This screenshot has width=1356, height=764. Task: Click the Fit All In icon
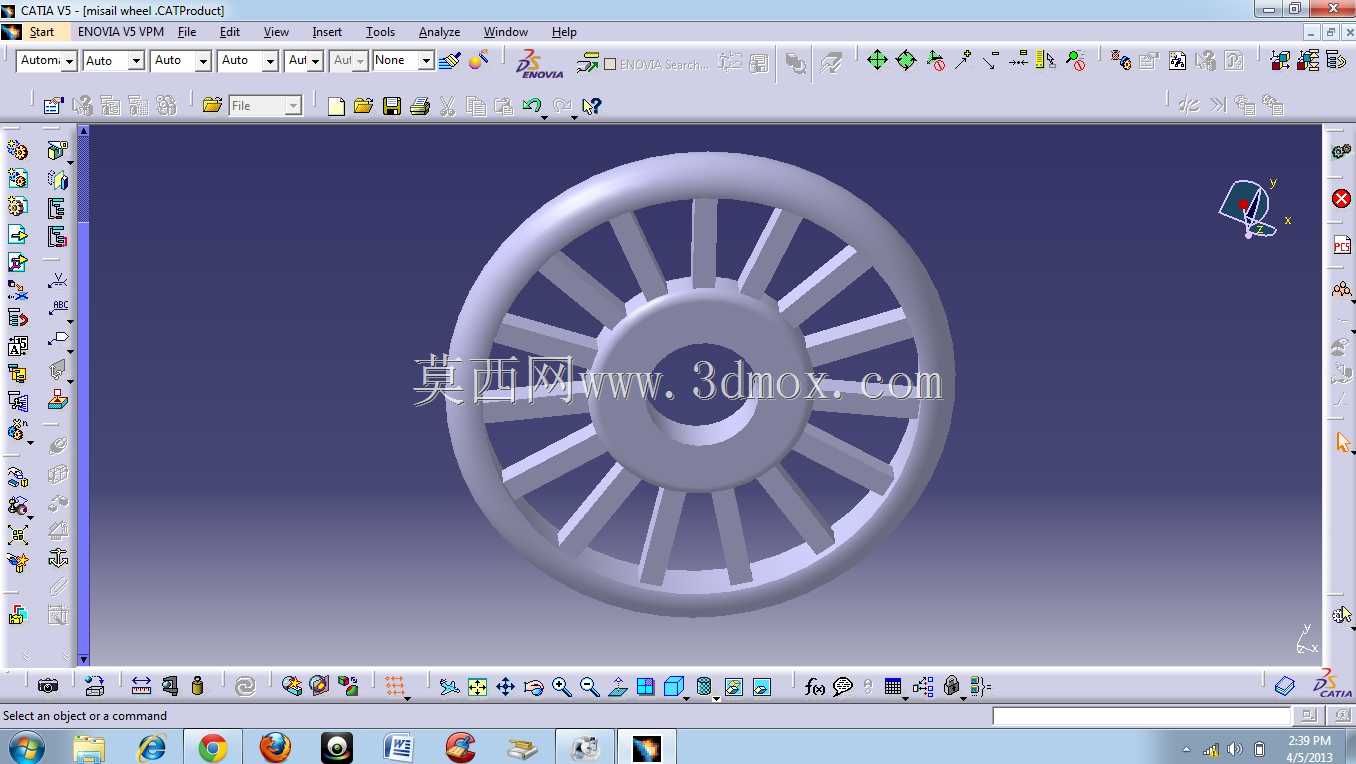point(477,686)
